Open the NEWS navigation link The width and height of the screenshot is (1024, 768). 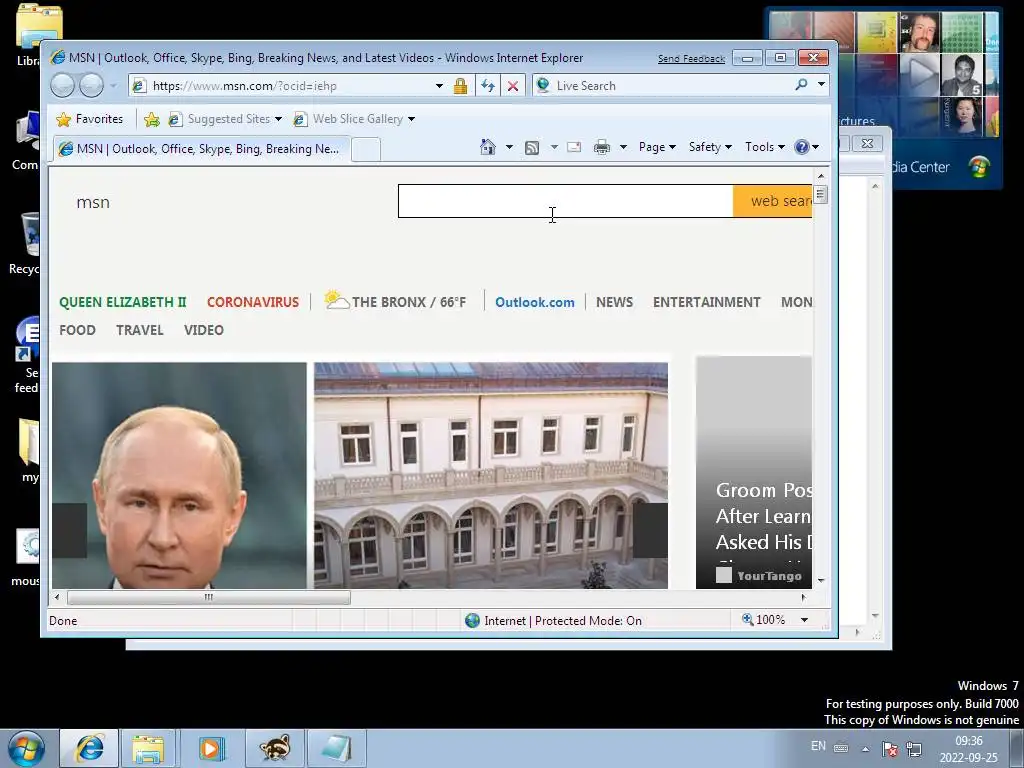pyautogui.click(x=615, y=302)
